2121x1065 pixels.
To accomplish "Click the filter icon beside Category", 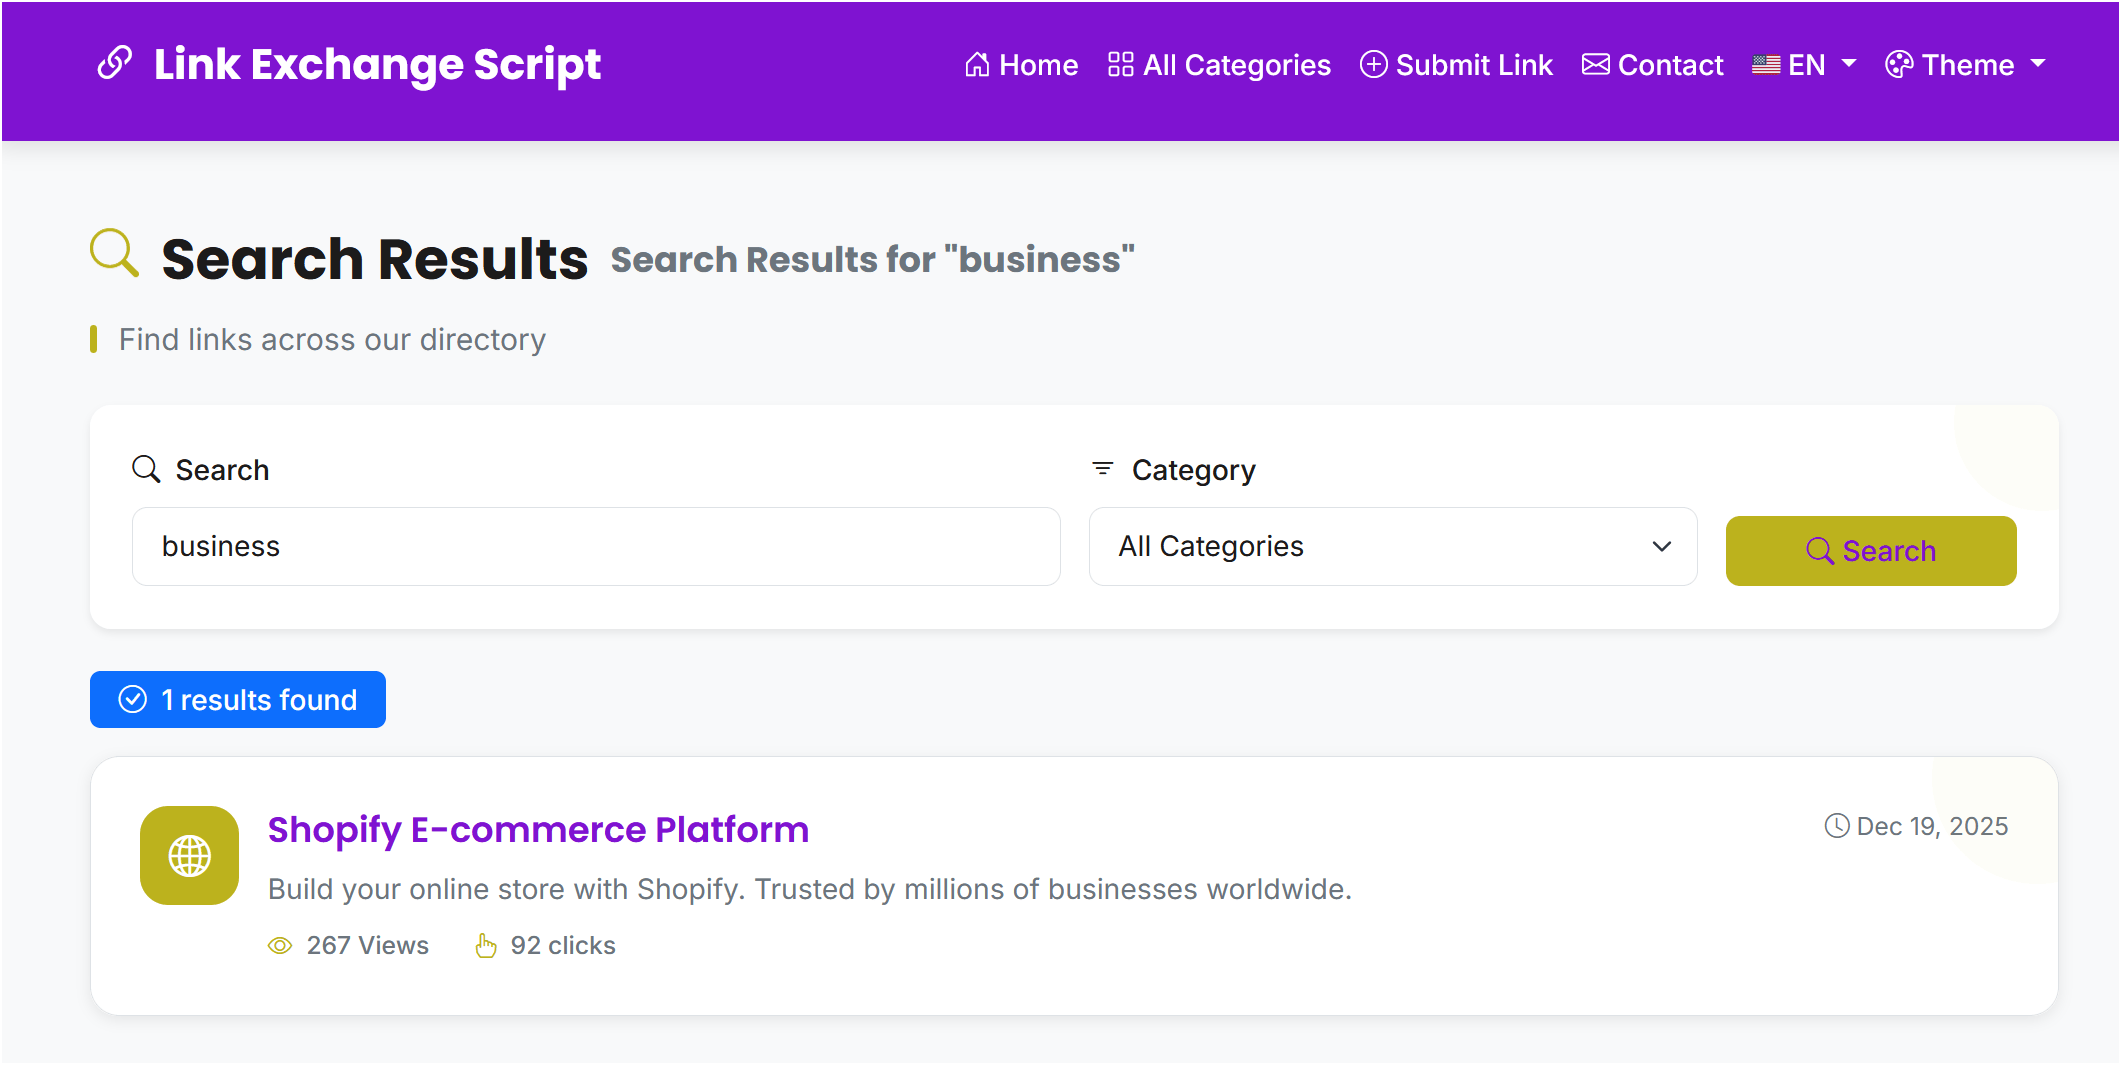I will (x=1103, y=468).
